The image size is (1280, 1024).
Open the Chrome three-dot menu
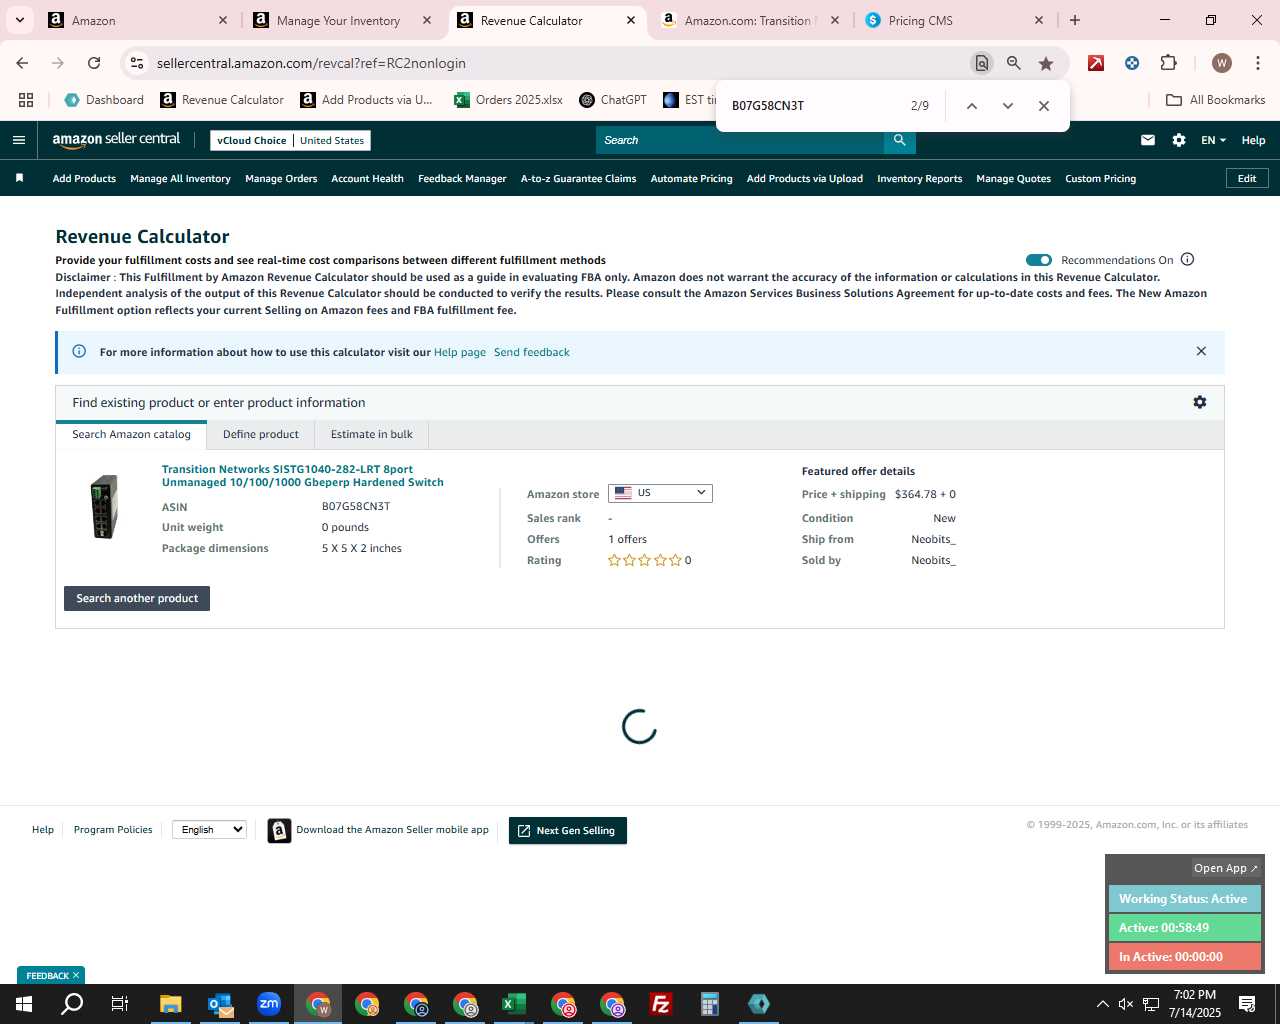pos(1257,63)
